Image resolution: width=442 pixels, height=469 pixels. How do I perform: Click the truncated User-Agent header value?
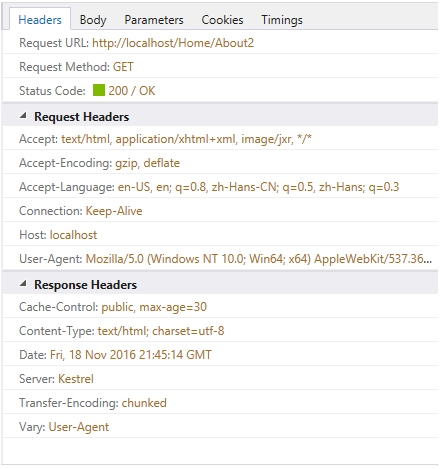tap(259, 259)
